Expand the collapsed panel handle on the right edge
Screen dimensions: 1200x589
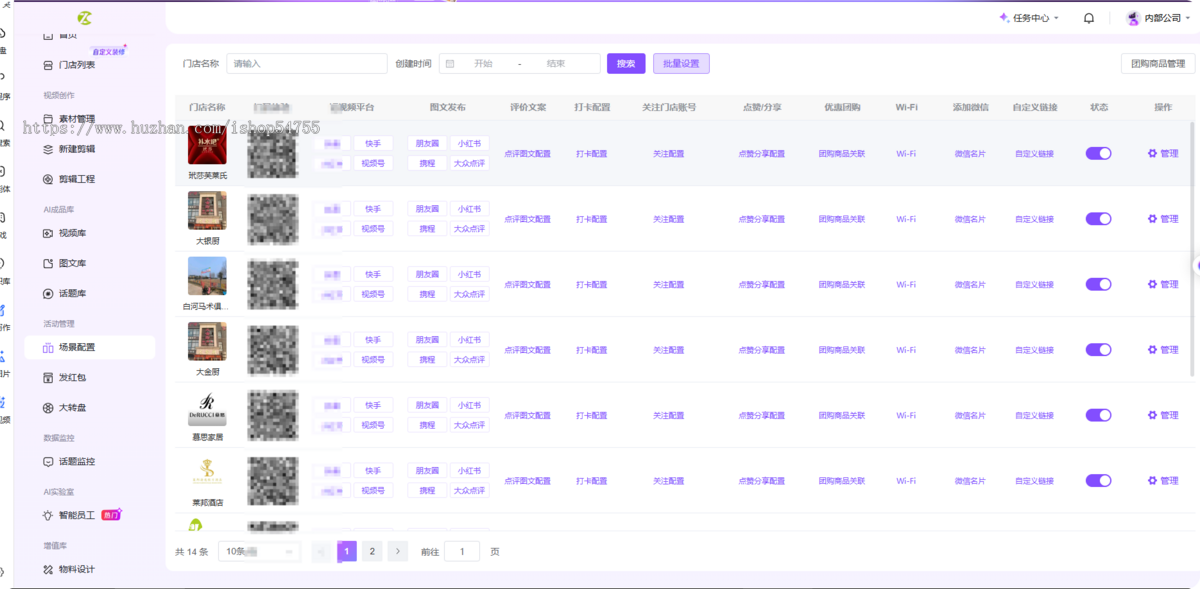pos(1197,265)
